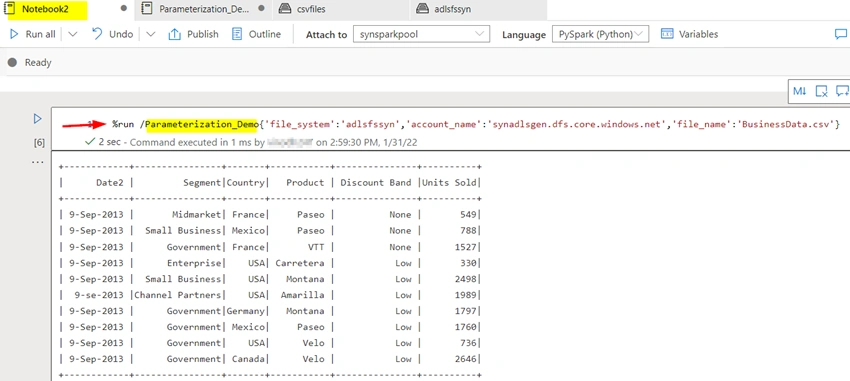Click the clear output cell icon
The image size is (850, 381).
click(x=821, y=91)
